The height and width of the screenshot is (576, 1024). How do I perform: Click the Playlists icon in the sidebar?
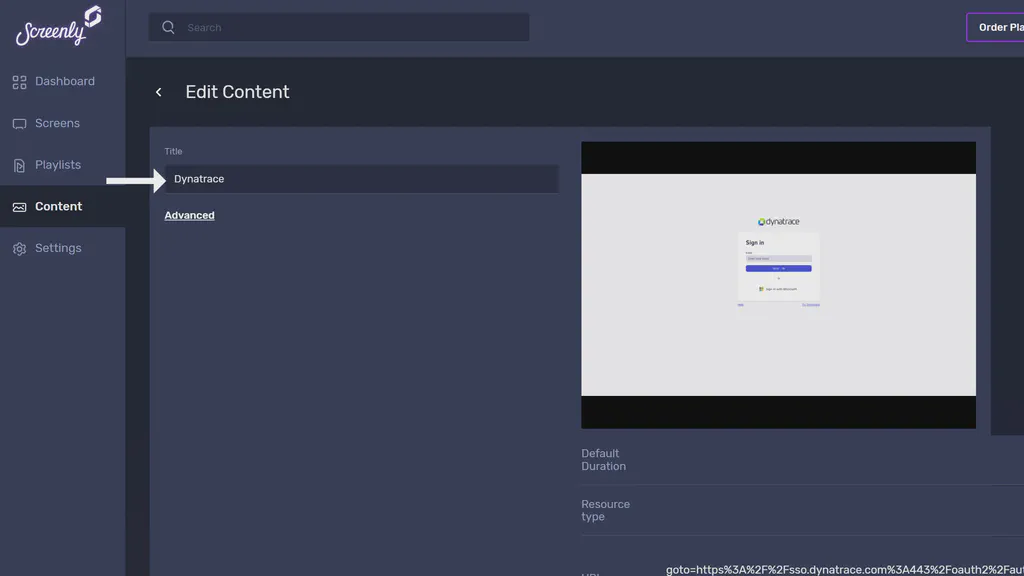click(19, 164)
